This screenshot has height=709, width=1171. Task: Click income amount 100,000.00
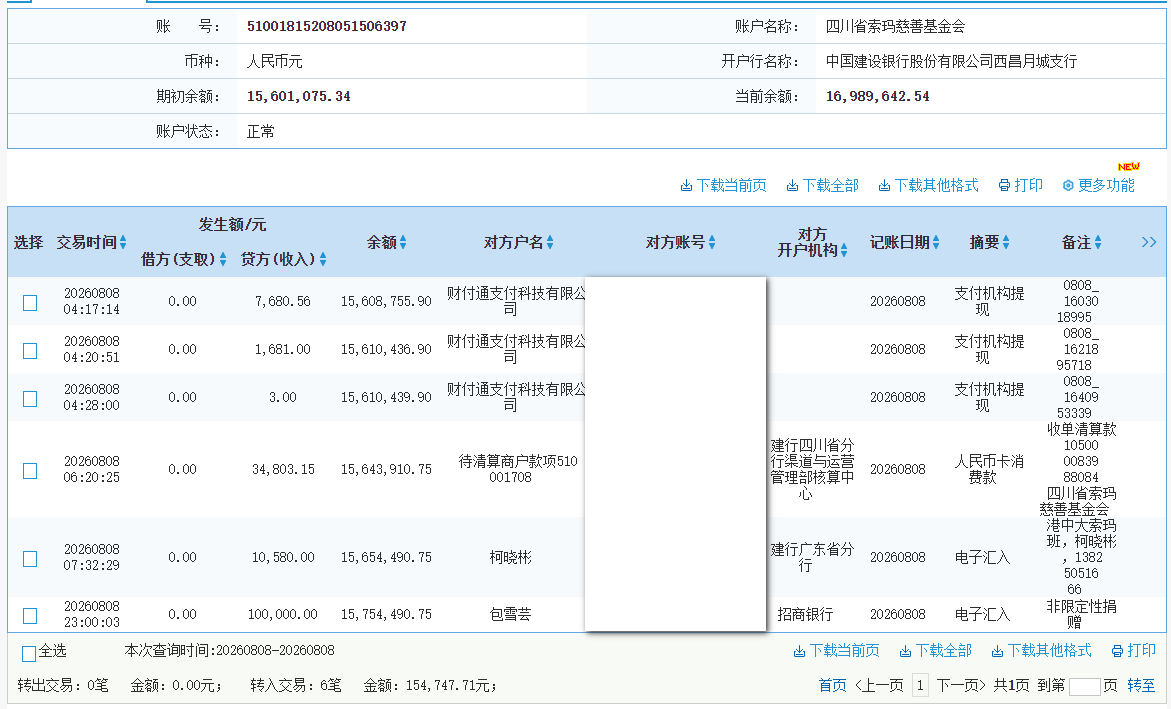[x=282, y=614]
